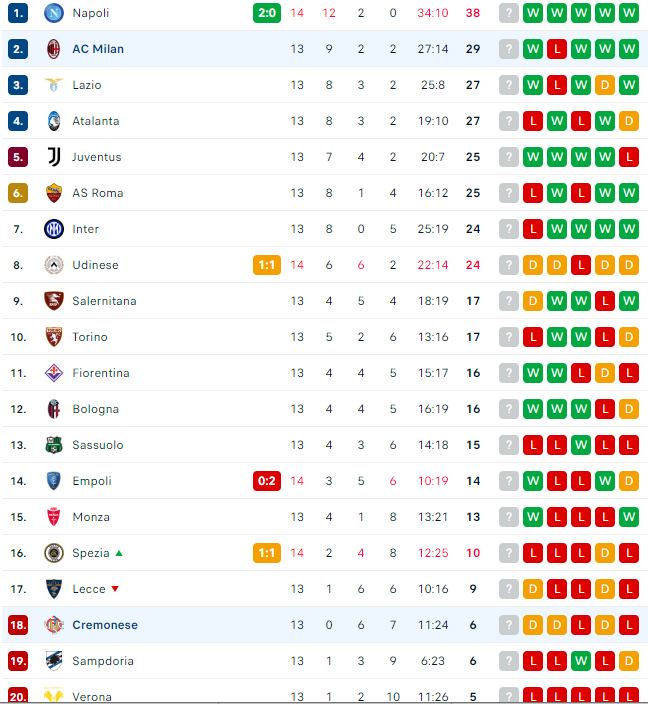
Task: Open the Cremonese team page
Action: pos(104,625)
